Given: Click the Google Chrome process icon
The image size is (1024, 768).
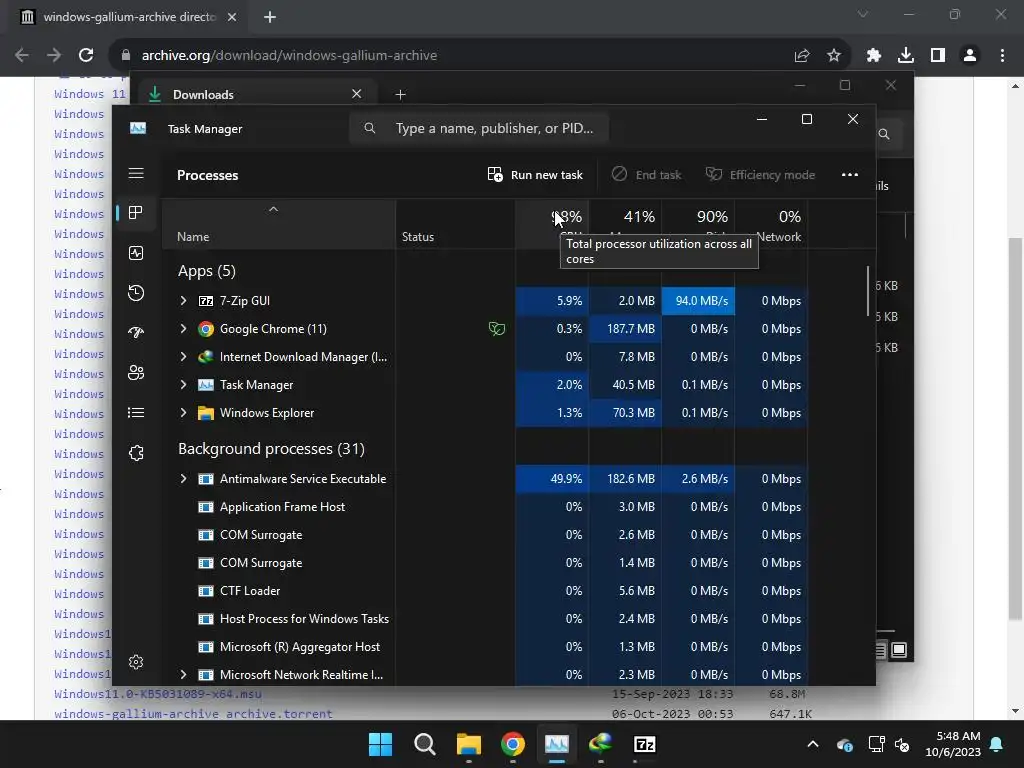Looking at the screenshot, I should coord(206,329).
